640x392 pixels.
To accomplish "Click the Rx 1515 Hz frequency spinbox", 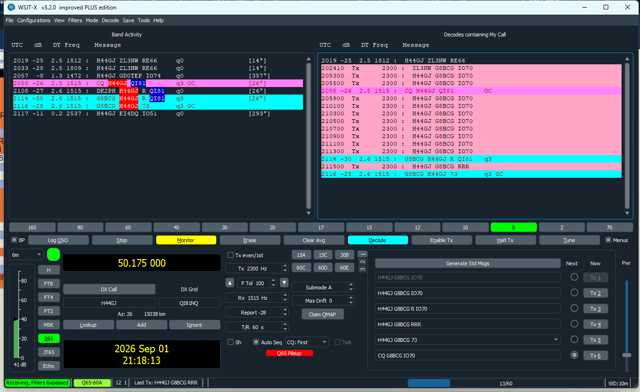I will point(256,298).
